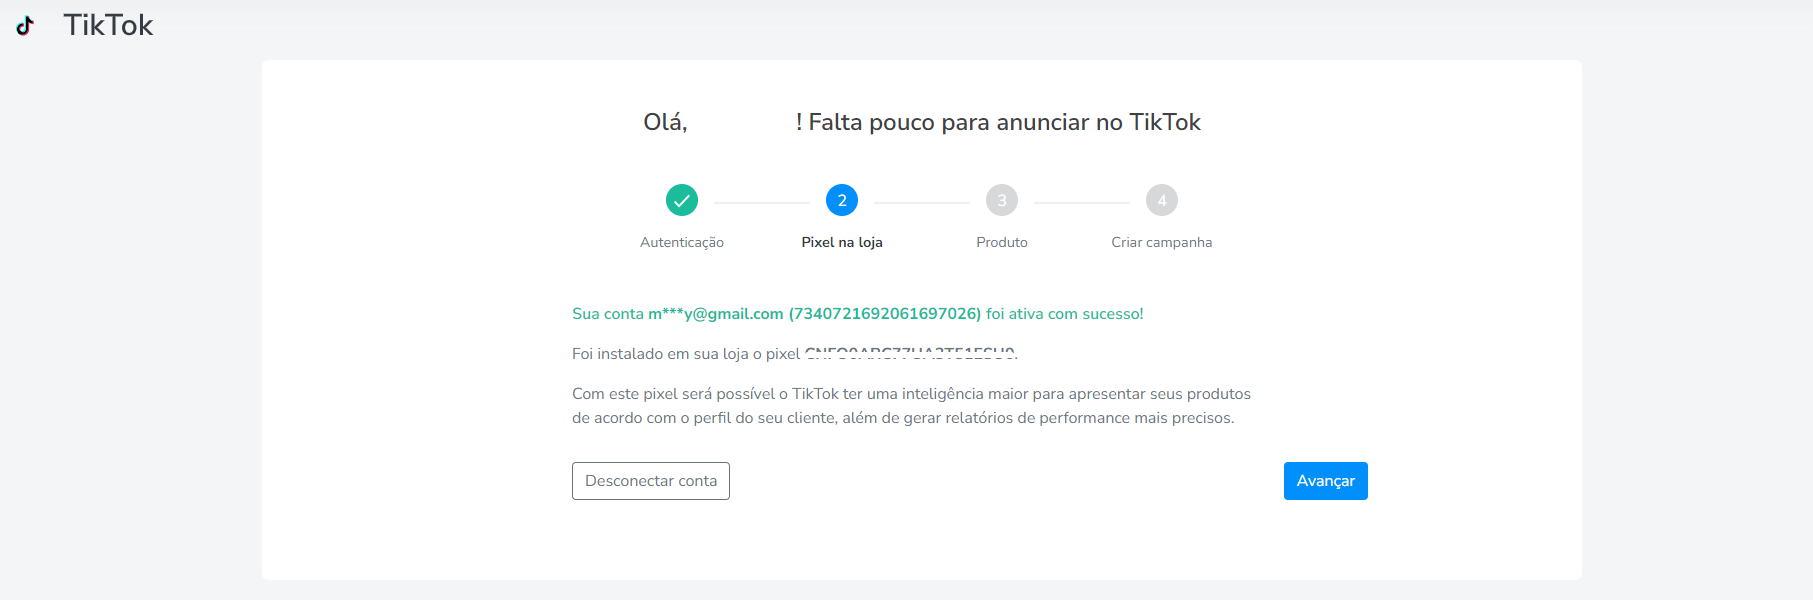Select the gray step 3 circle
Viewport: 1813px width, 600px height.
point(1002,200)
